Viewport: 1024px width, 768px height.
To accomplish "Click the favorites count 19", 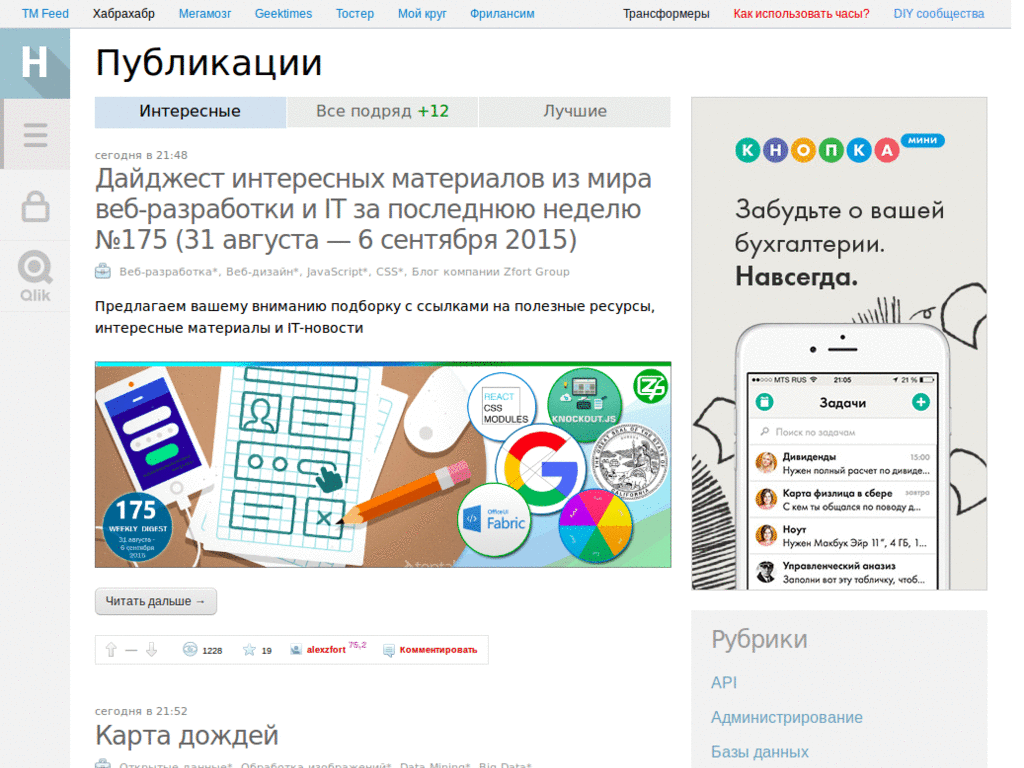I will click(x=266, y=650).
